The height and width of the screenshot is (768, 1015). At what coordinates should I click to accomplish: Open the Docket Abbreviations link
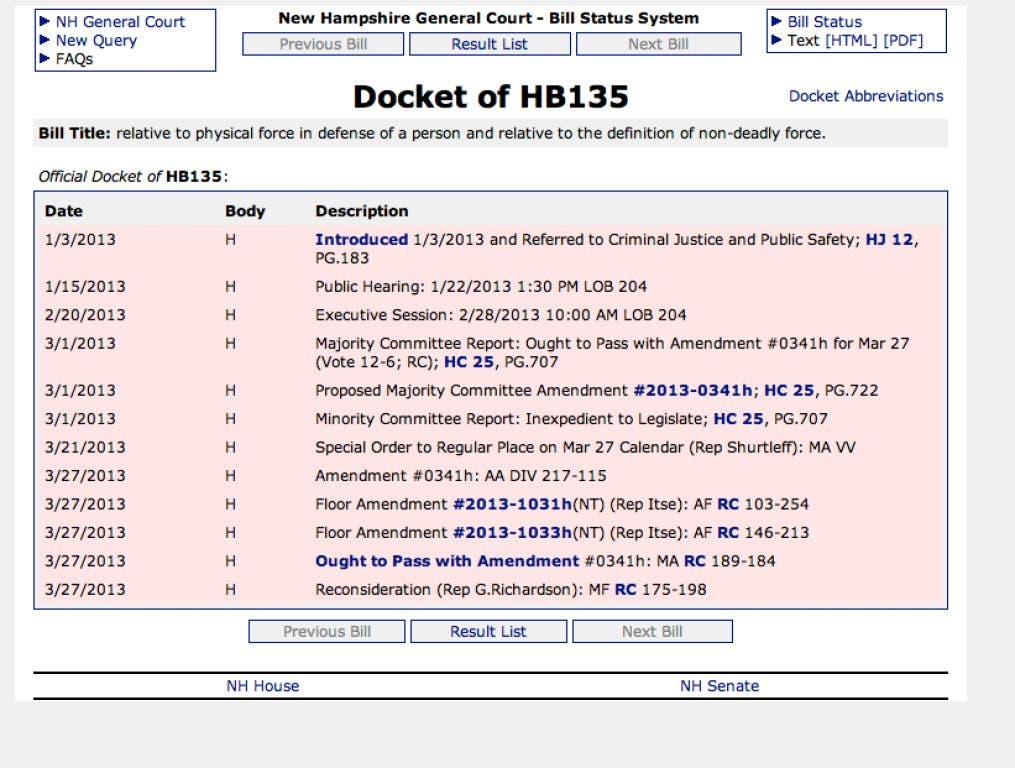tap(865, 96)
